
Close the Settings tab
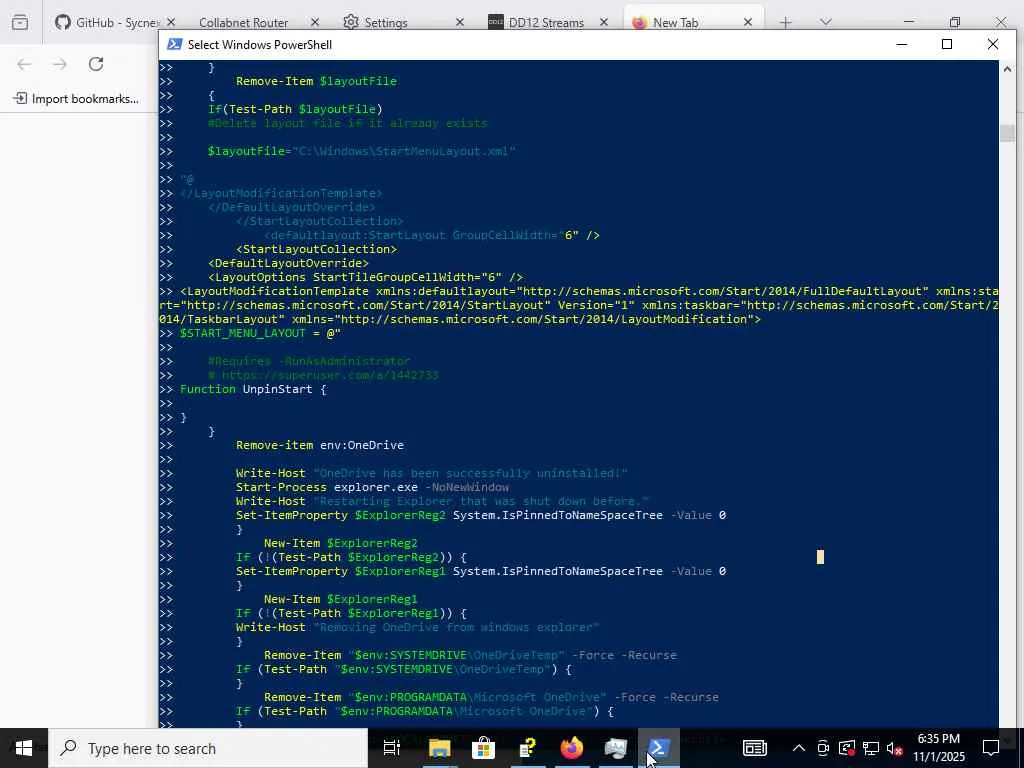460,22
